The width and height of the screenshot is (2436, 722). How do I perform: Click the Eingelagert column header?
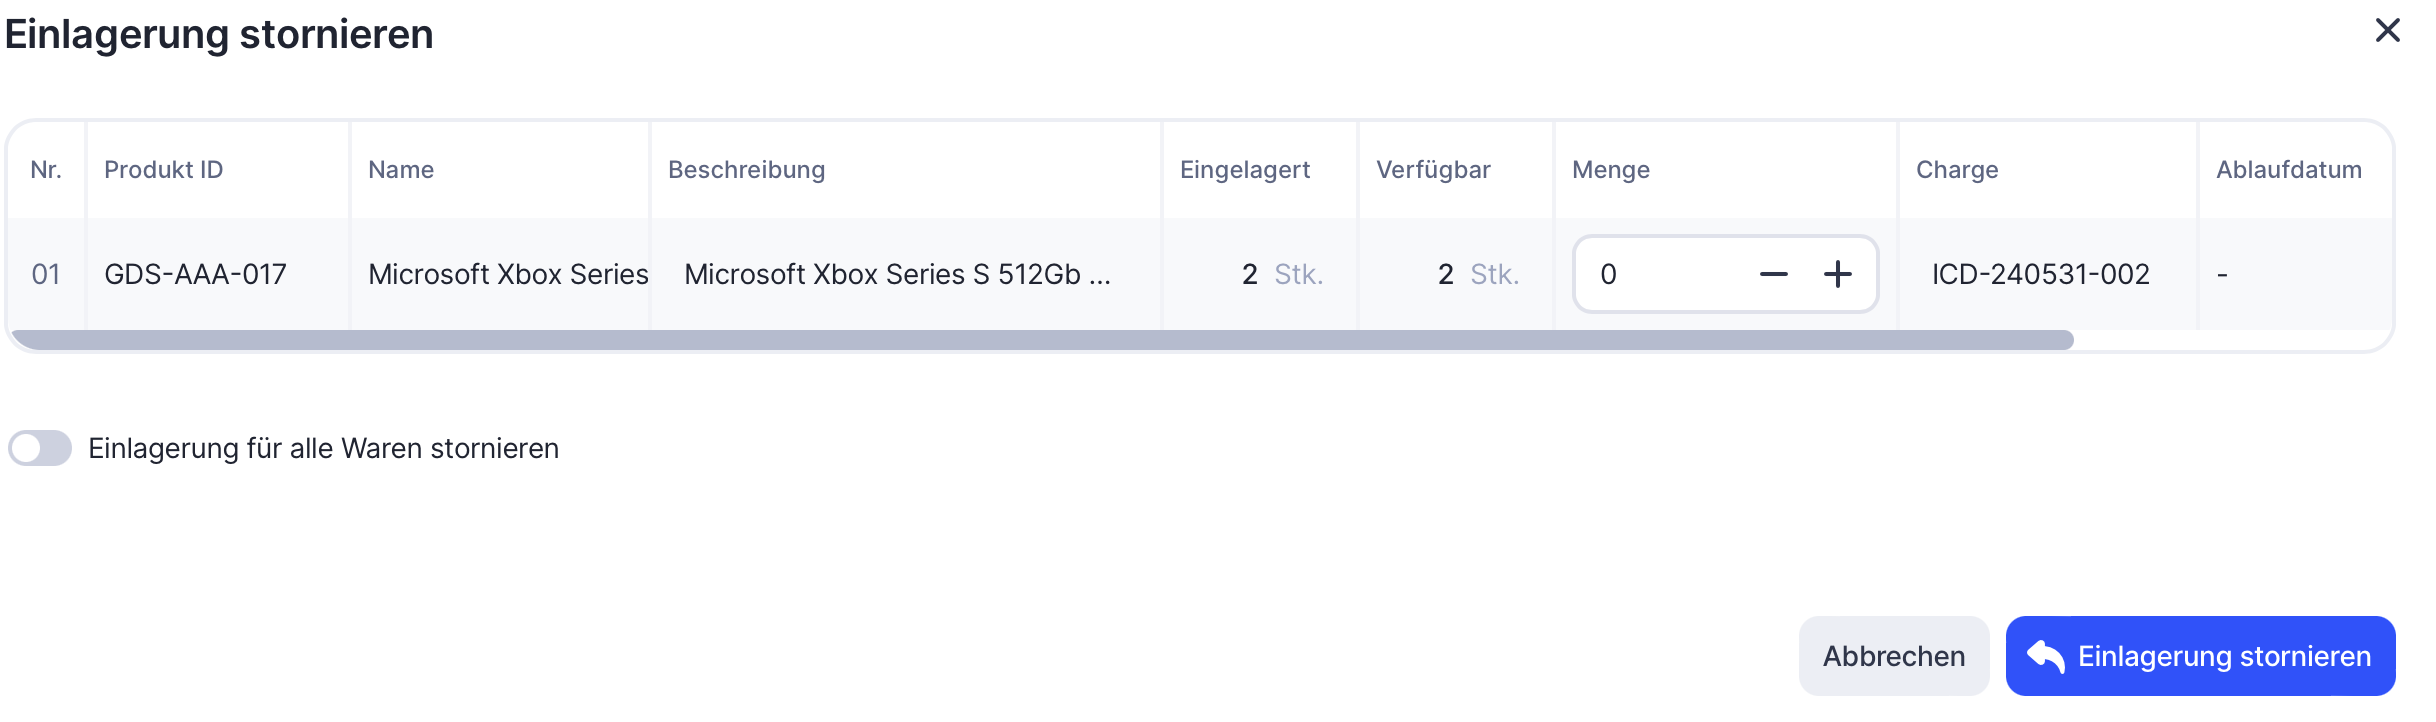[1245, 170]
